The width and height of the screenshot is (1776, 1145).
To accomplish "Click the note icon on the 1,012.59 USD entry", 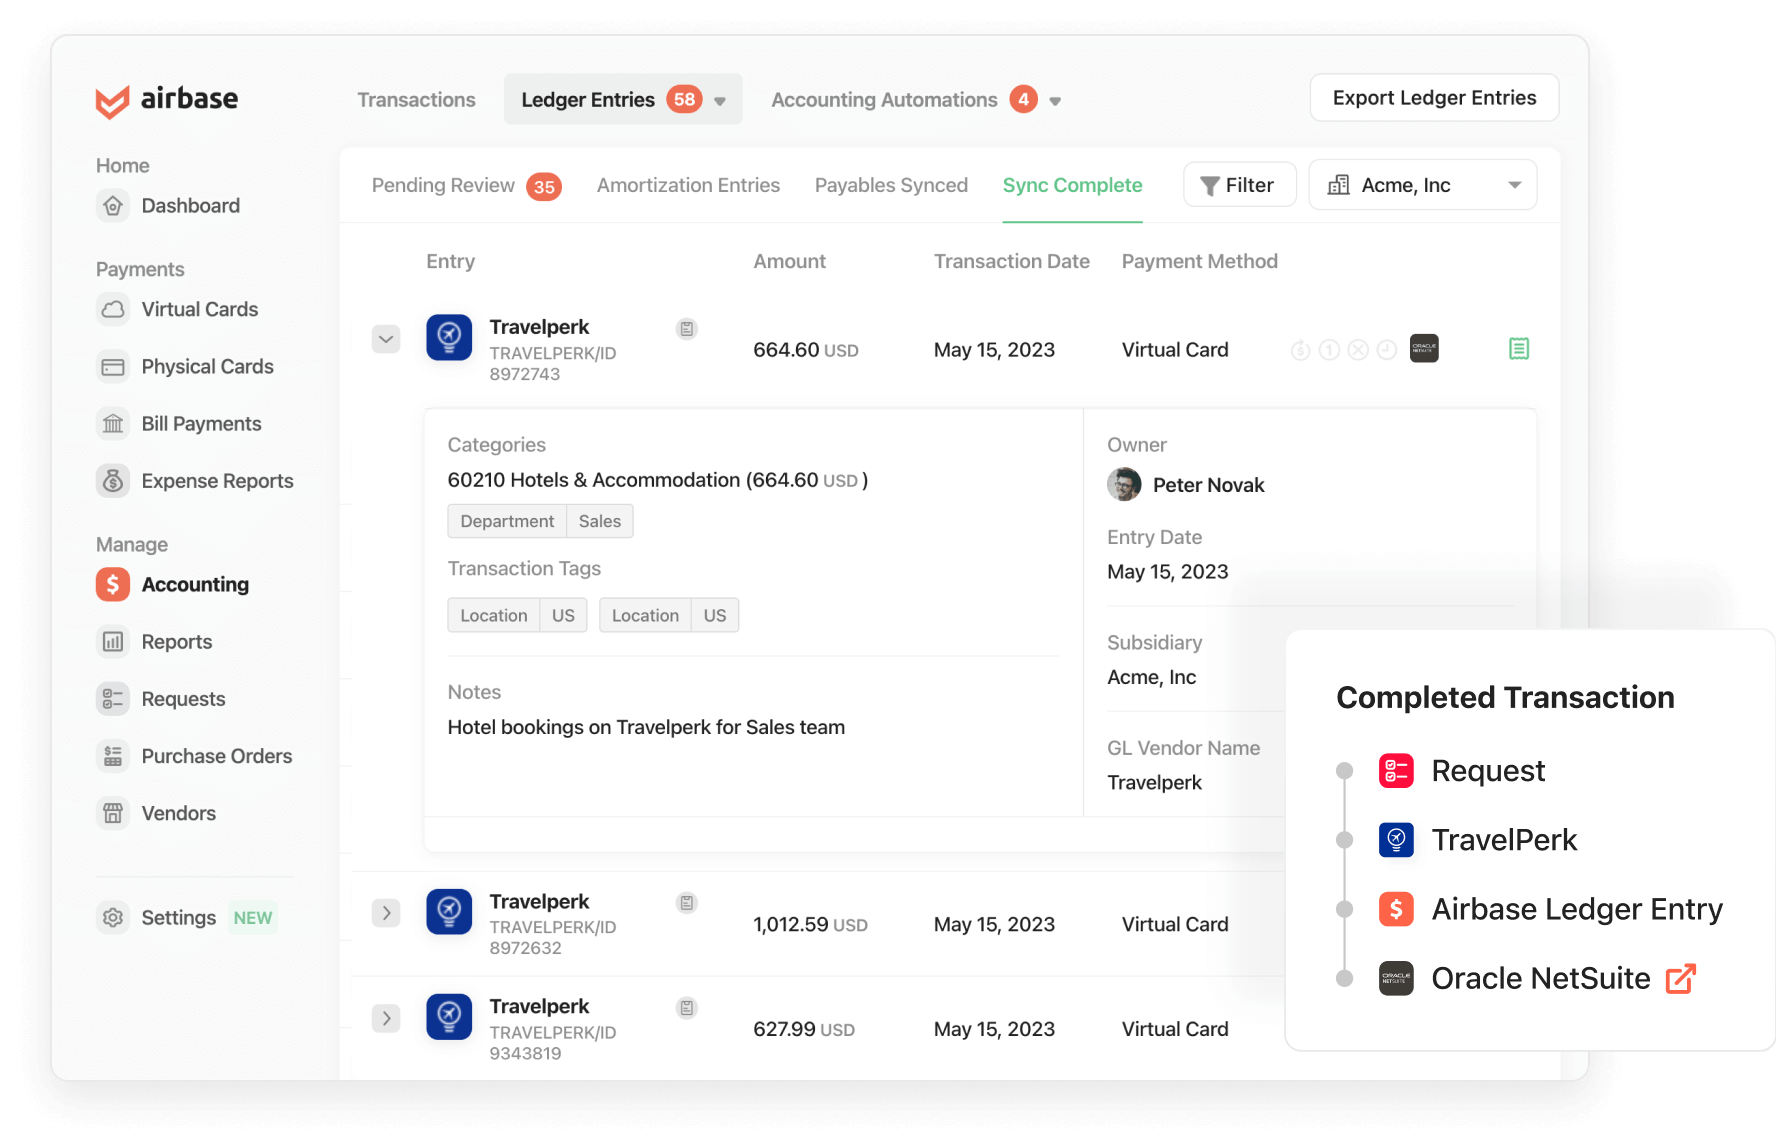I will click(x=687, y=903).
